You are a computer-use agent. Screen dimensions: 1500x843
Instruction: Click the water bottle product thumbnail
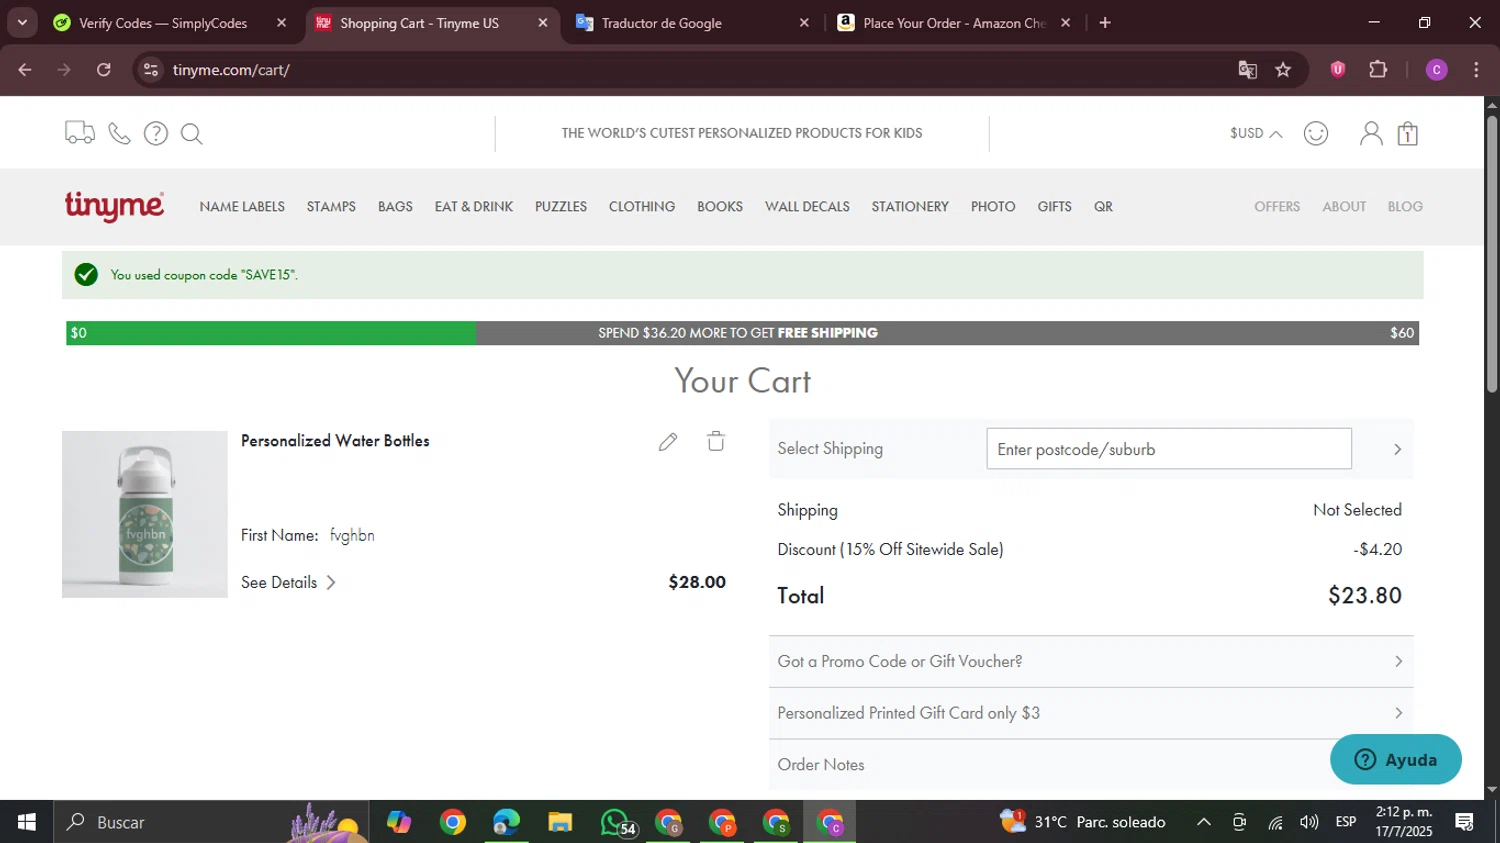coord(145,514)
